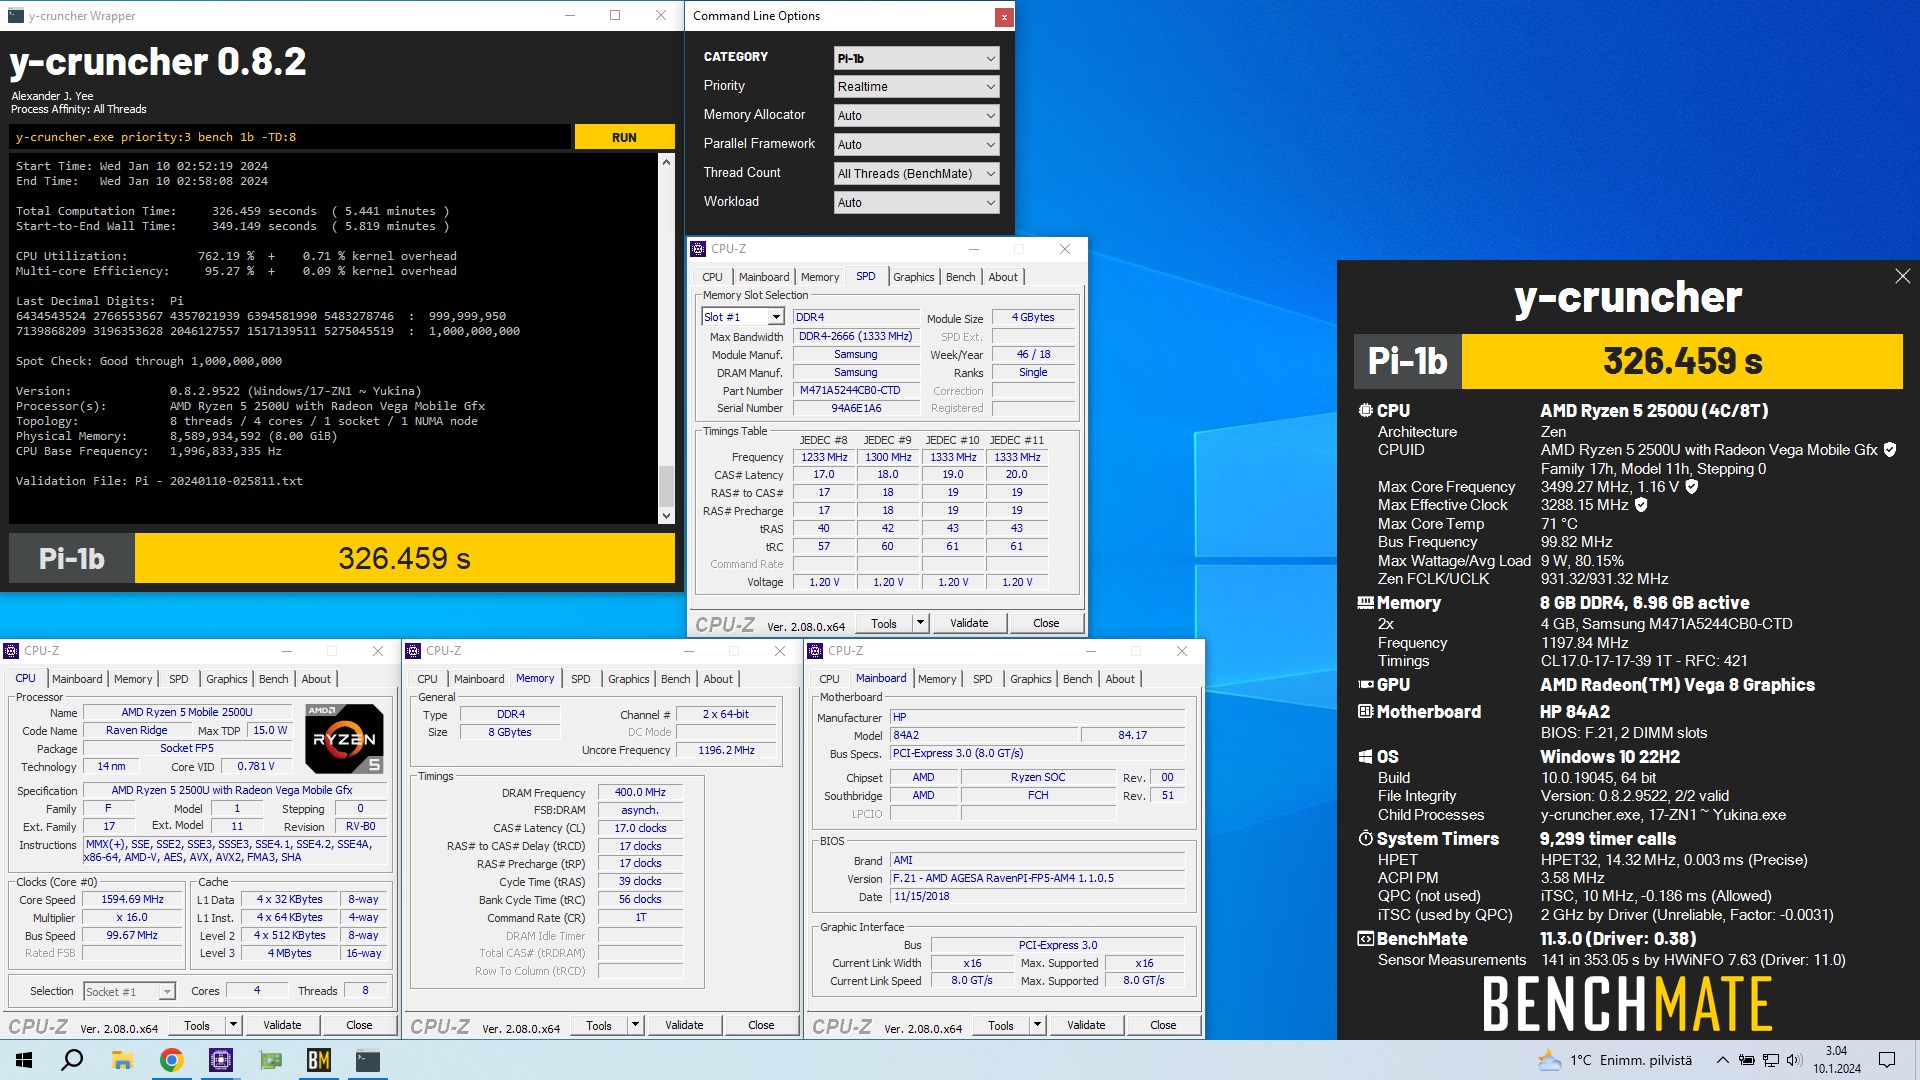Open File Explorer from the taskbar
The width and height of the screenshot is (1920, 1080).
tap(122, 1060)
